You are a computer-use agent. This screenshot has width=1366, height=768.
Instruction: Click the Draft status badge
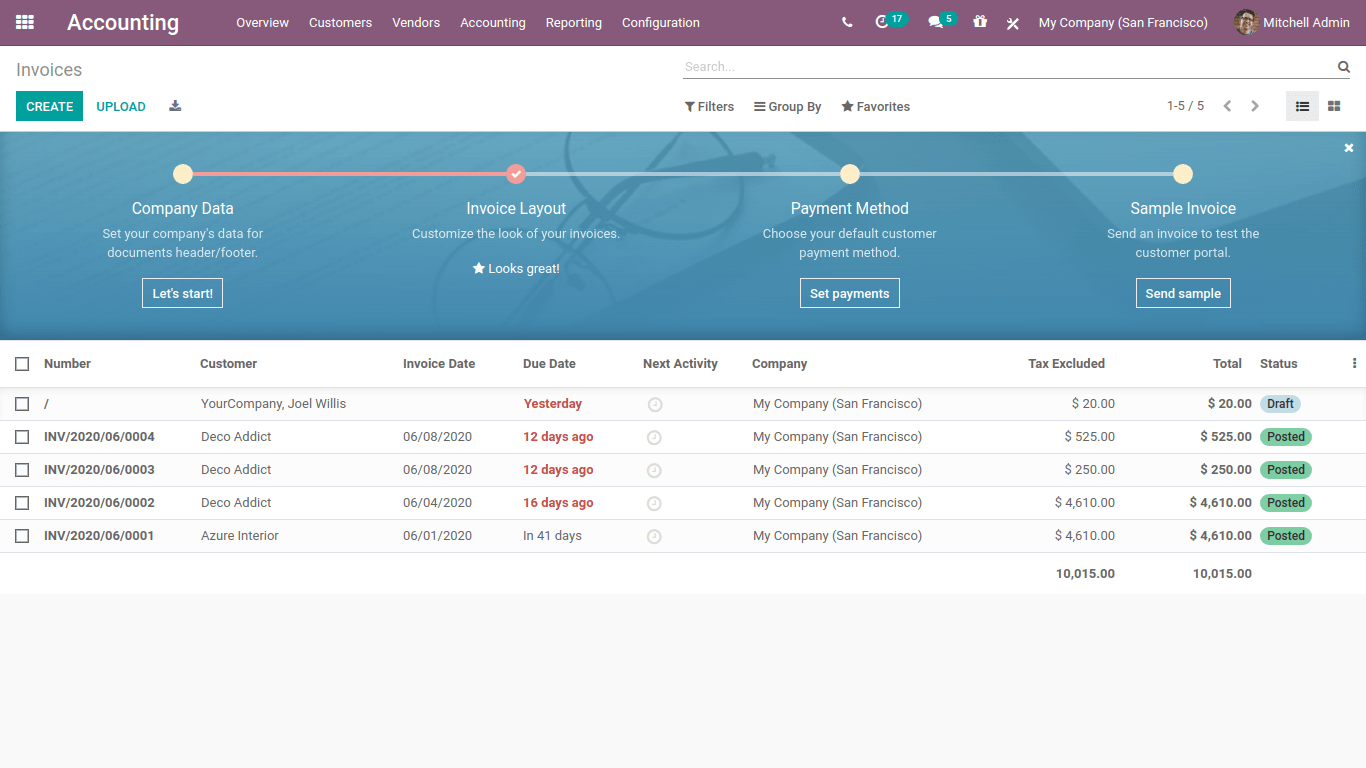(x=1280, y=404)
